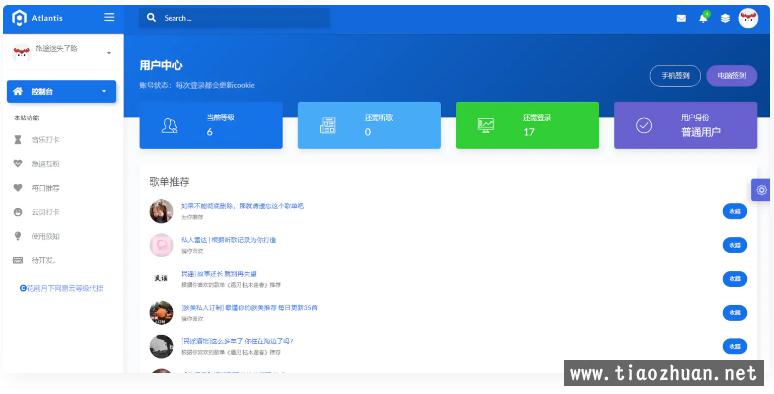Open messages via the envelope icon

(681, 18)
